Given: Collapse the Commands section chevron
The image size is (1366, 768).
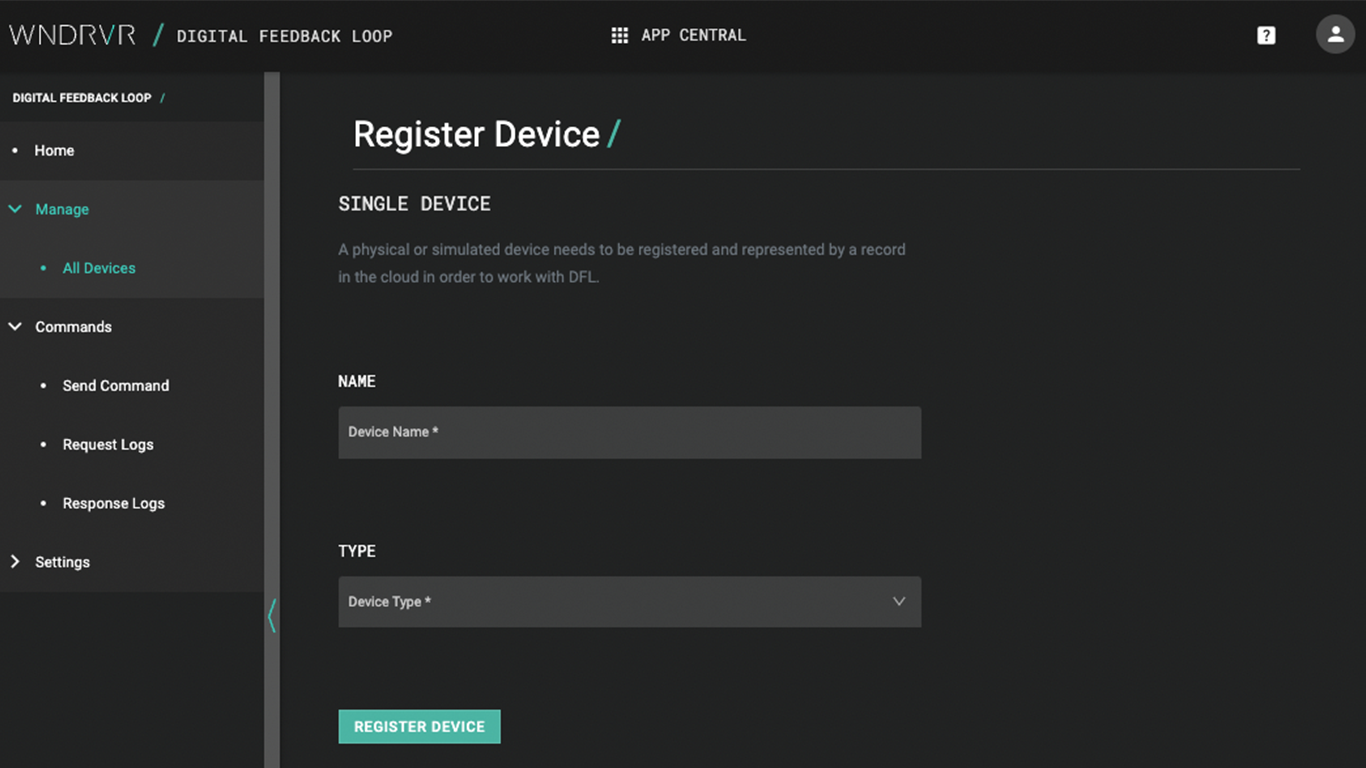Looking at the screenshot, I should pos(15,327).
